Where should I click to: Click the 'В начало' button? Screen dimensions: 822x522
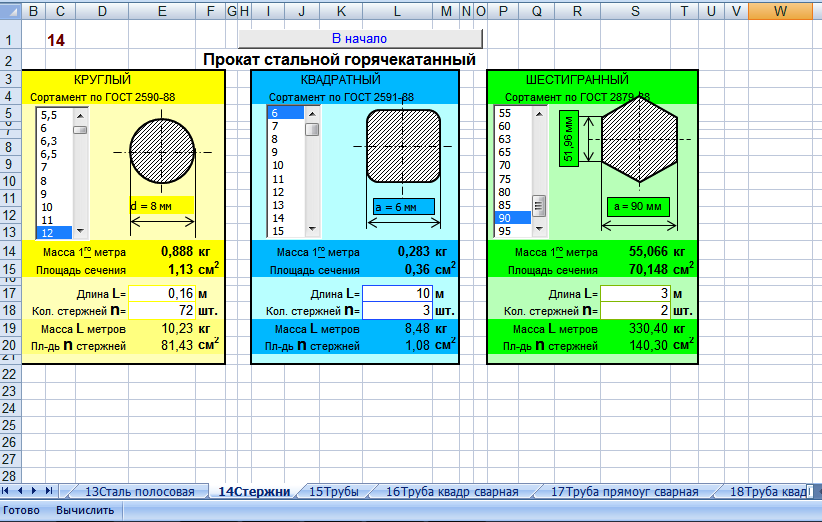point(360,38)
